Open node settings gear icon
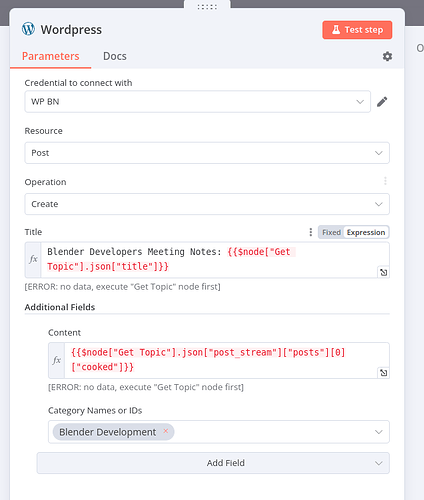424x500 pixels. tap(387, 56)
